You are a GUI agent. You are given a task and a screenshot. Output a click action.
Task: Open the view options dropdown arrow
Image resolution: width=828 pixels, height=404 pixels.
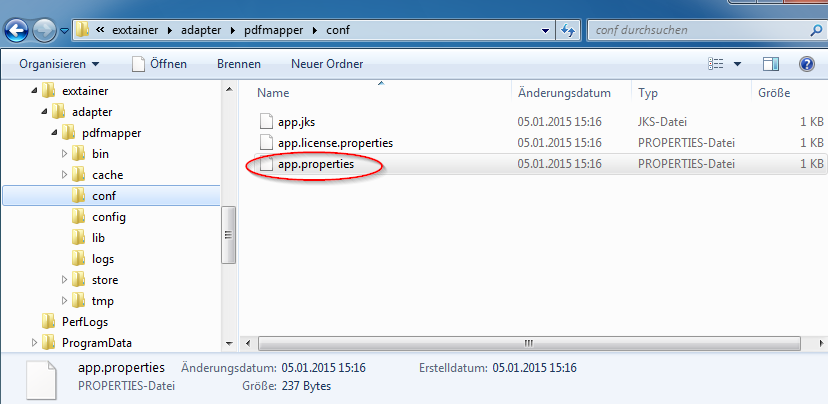tap(737, 64)
